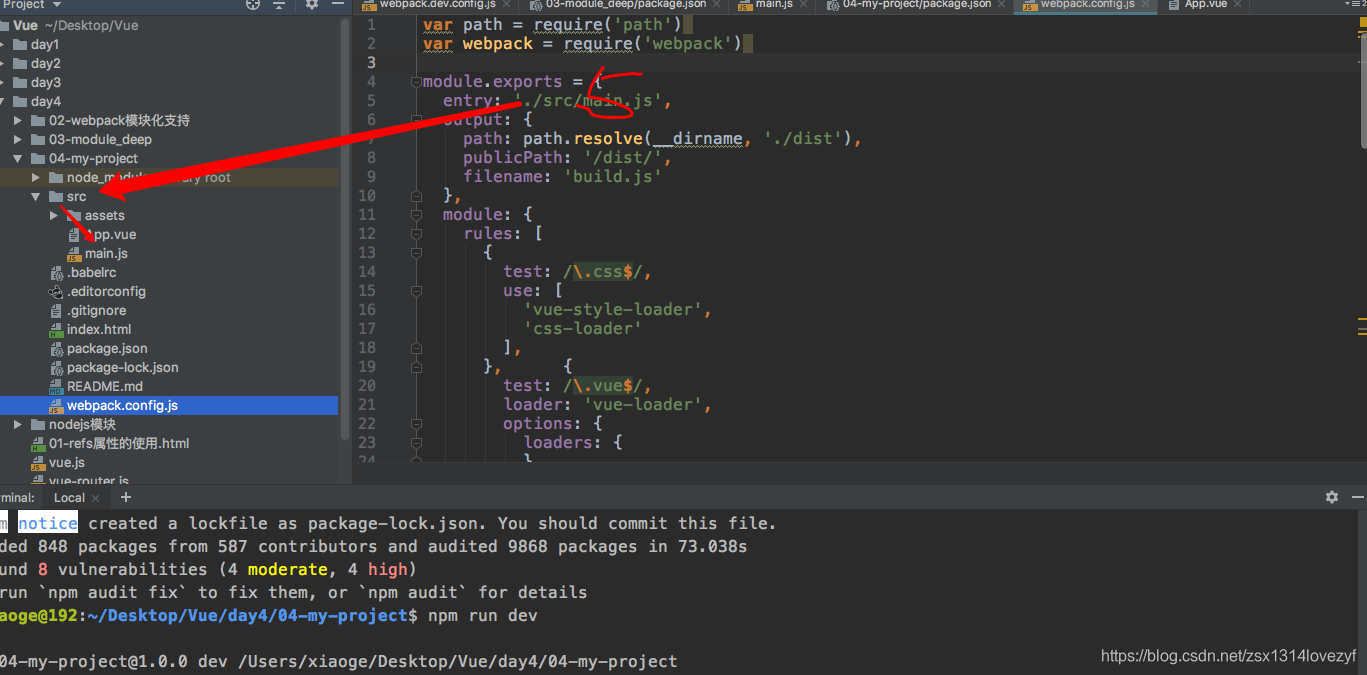The height and width of the screenshot is (675, 1367).
Task: Close the Local terminal tab
Action: tap(97, 498)
